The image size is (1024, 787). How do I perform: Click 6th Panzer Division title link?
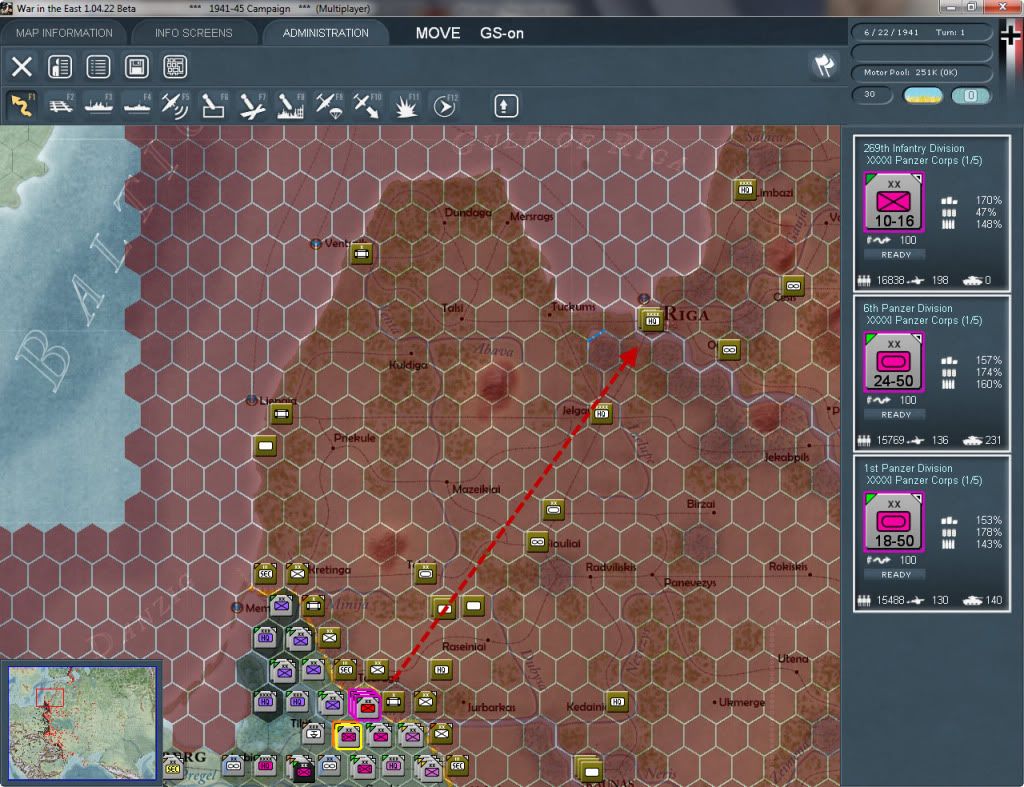907,308
